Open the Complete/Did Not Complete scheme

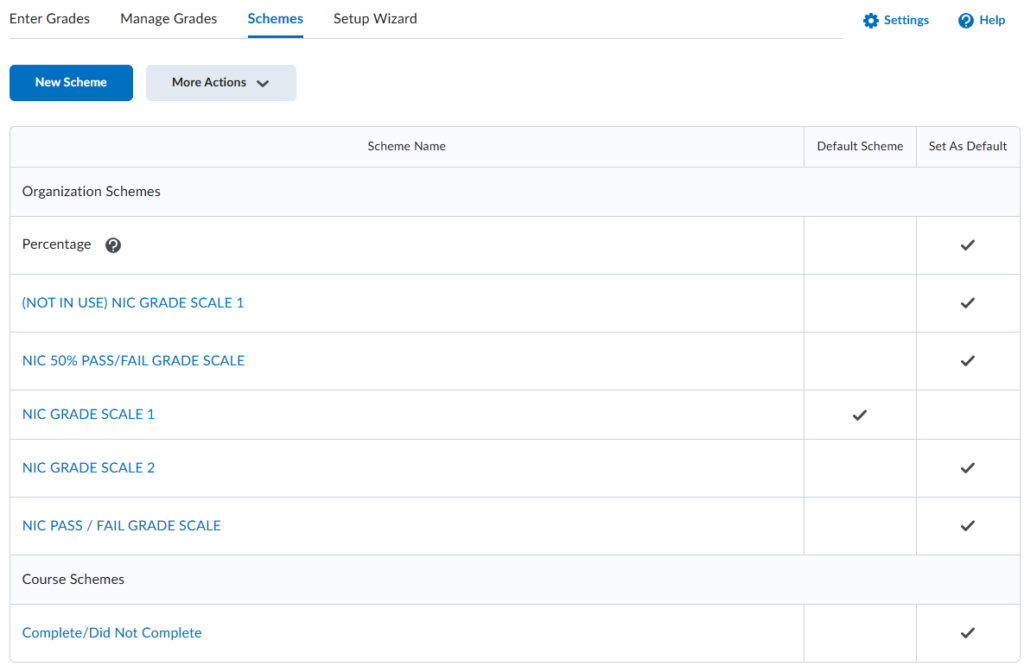coord(112,633)
